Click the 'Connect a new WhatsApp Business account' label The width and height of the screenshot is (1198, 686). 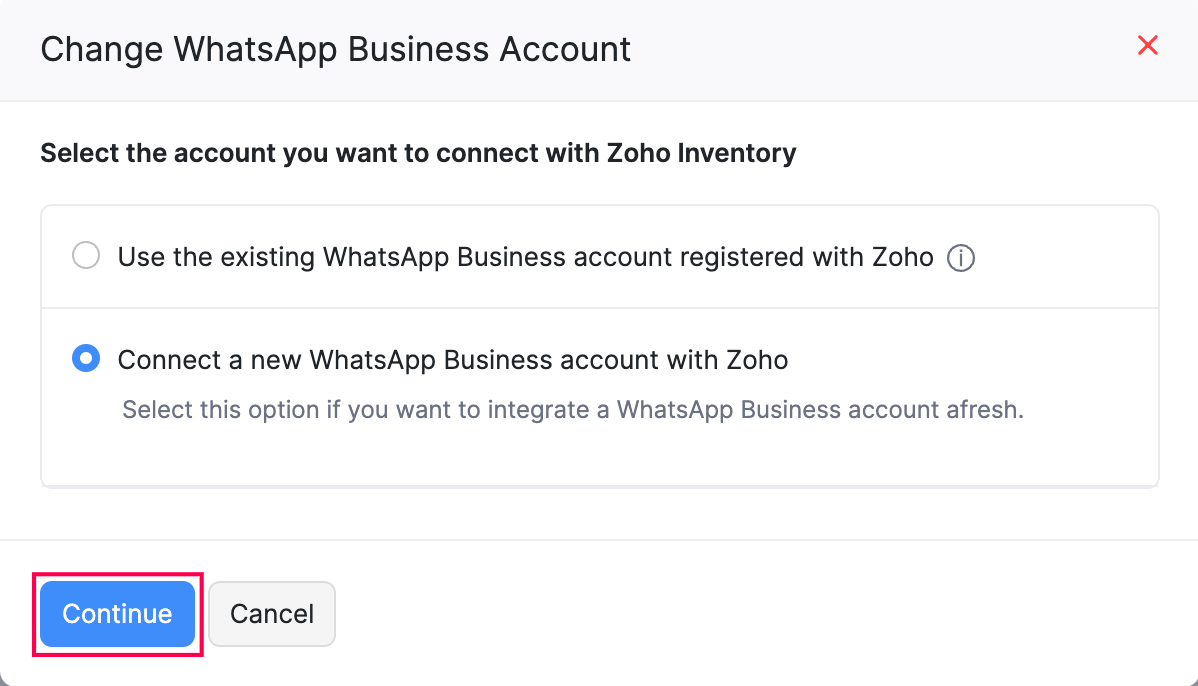click(x=452, y=360)
